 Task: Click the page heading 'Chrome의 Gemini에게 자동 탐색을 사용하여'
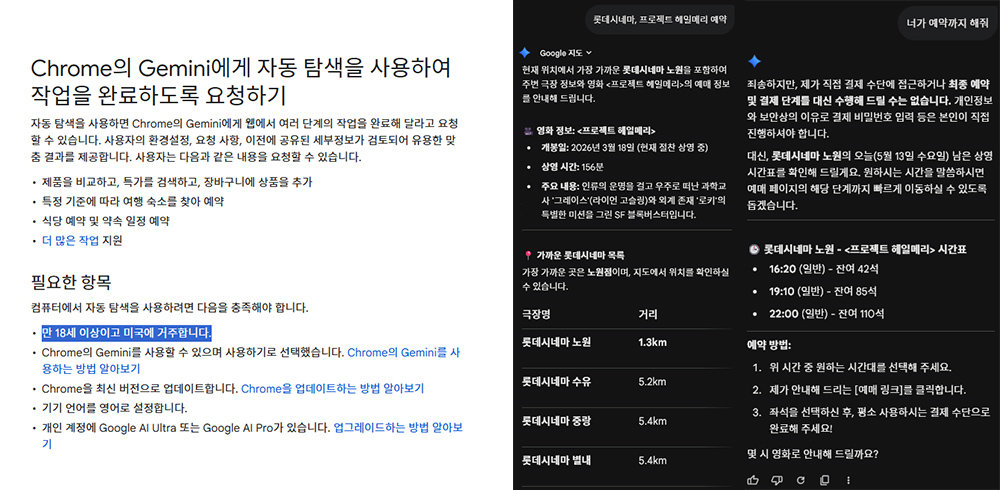point(241,68)
